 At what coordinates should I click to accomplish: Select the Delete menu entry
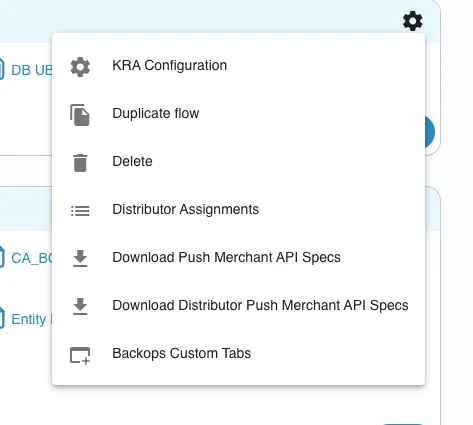[x=238, y=162]
